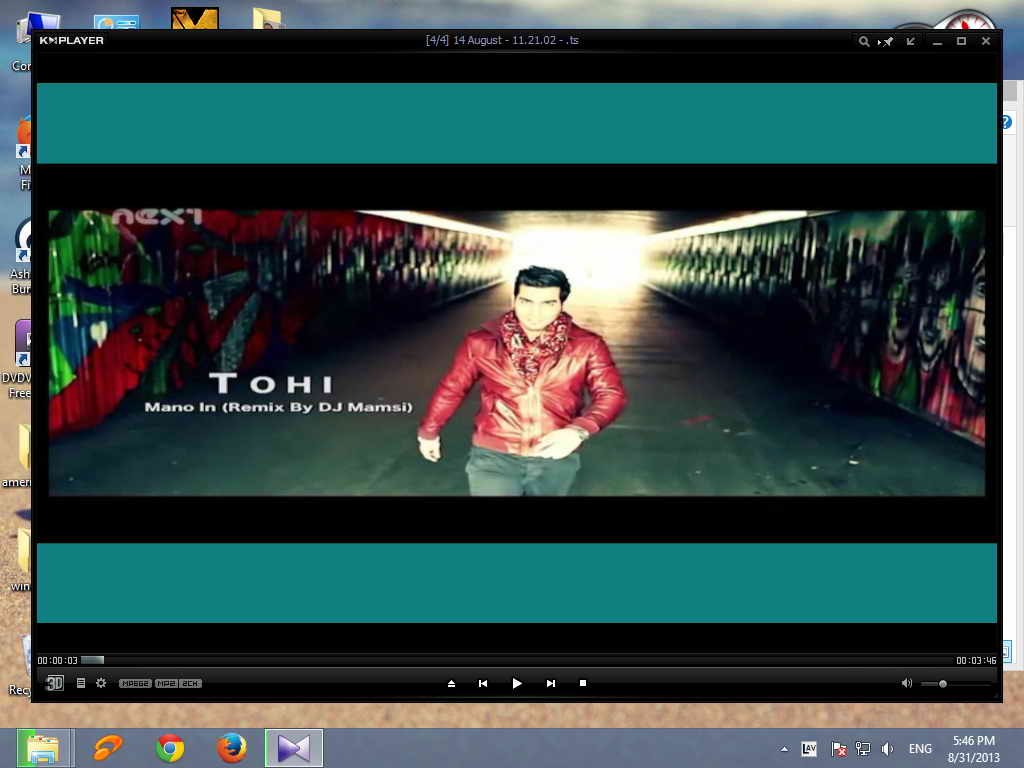Click the MP2 audio codec badge
This screenshot has width=1024, height=768.
[166, 683]
